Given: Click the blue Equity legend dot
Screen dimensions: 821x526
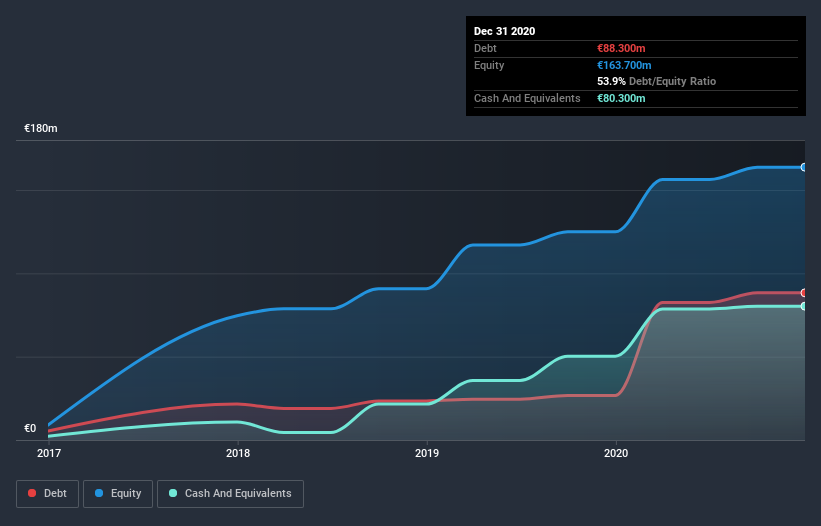Looking at the screenshot, I should pyautogui.click(x=99, y=493).
